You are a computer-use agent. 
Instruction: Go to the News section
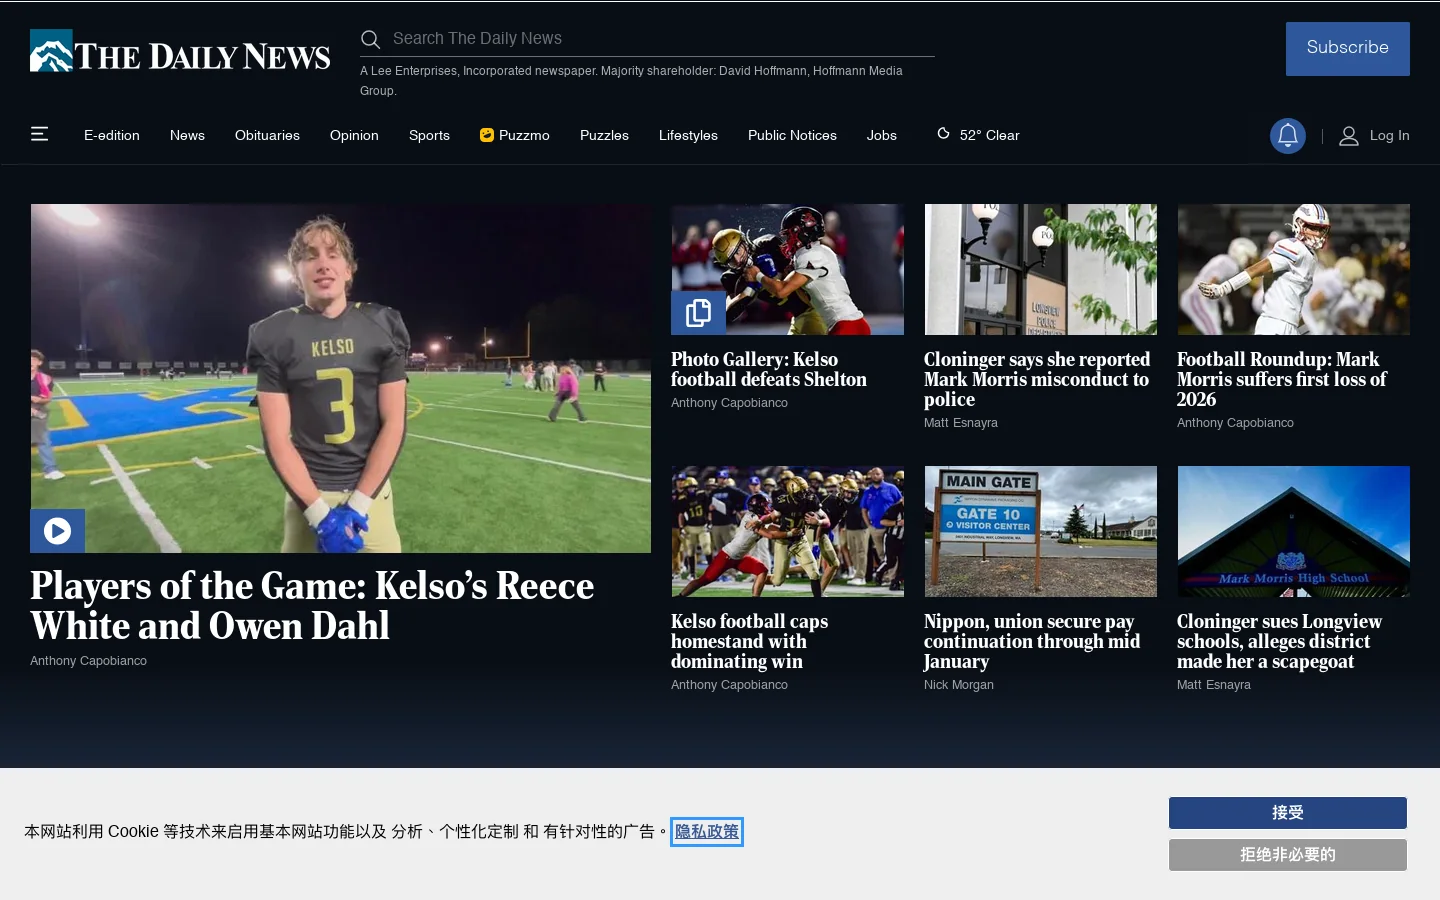click(x=187, y=135)
